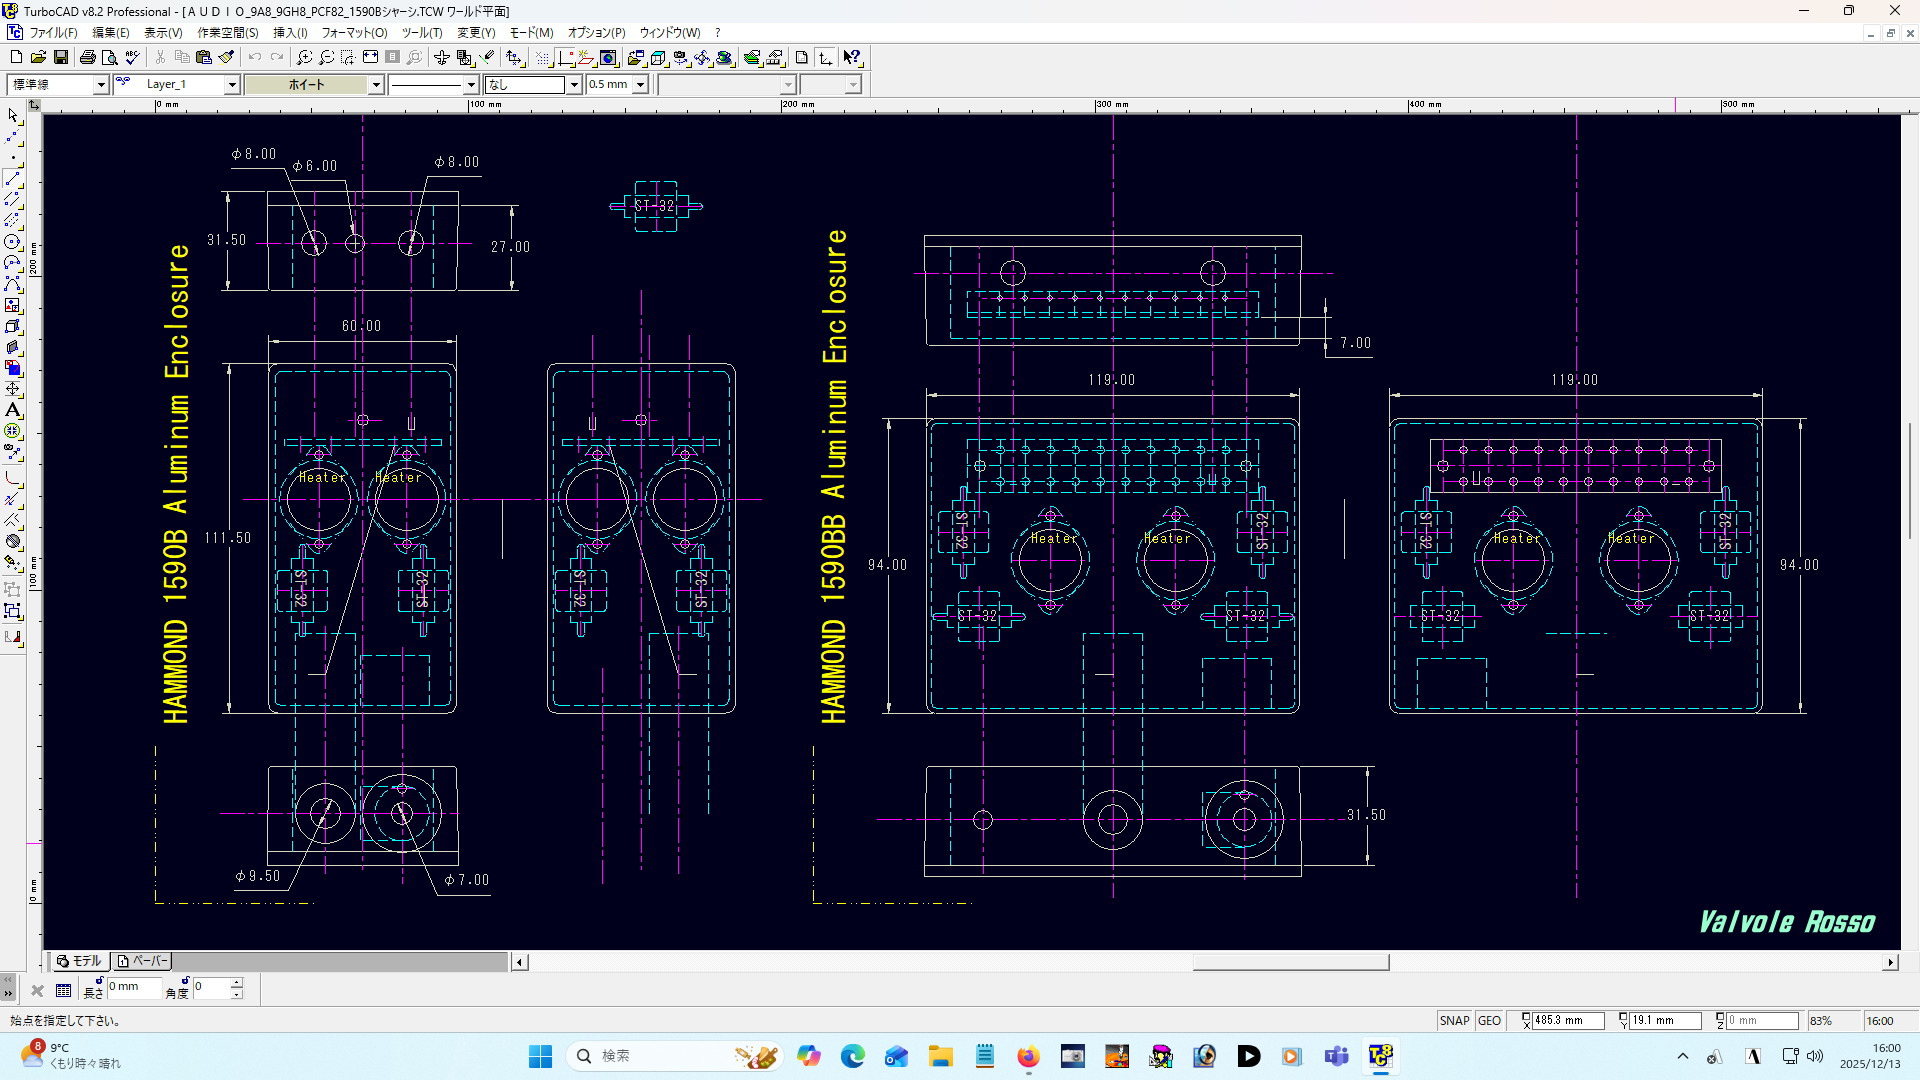
Task: Toggle the GEO status bar button
Action: pyautogui.click(x=1489, y=1021)
